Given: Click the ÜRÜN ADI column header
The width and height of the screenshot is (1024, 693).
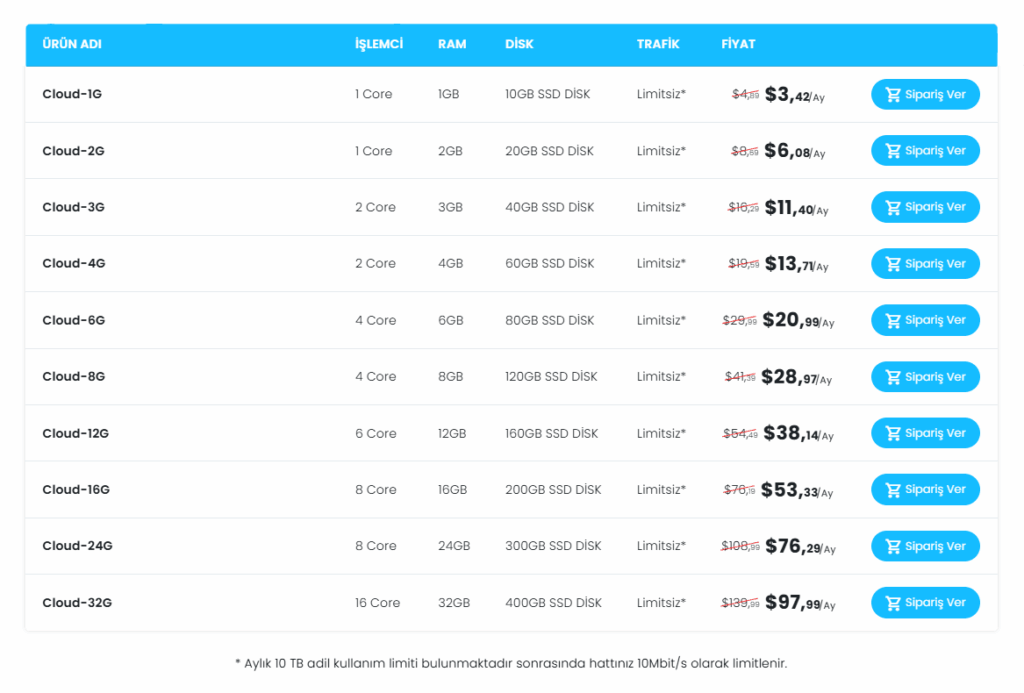Looking at the screenshot, I should pos(72,44).
